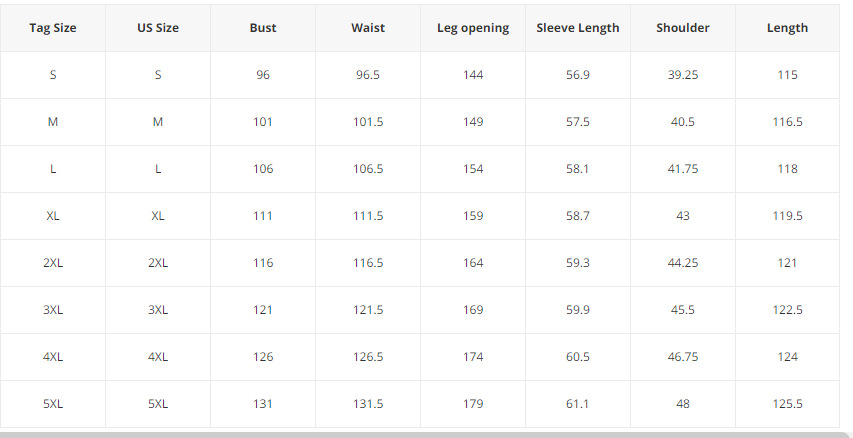Click bust value 126 in the 4XL row
The width and height of the screenshot is (853, 438).
click(263, 357)
